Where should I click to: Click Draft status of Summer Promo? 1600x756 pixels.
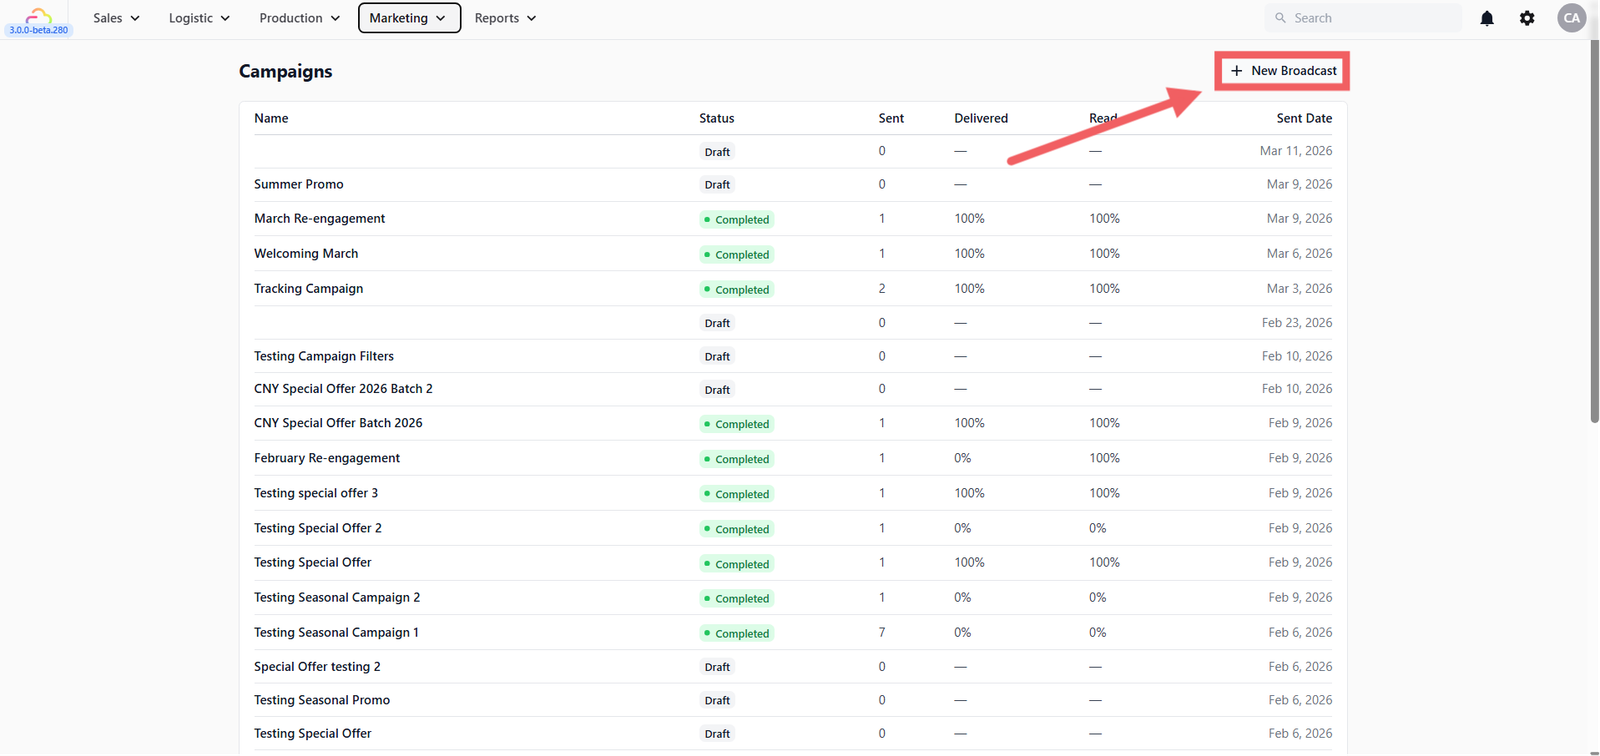(x=717, y=185)
